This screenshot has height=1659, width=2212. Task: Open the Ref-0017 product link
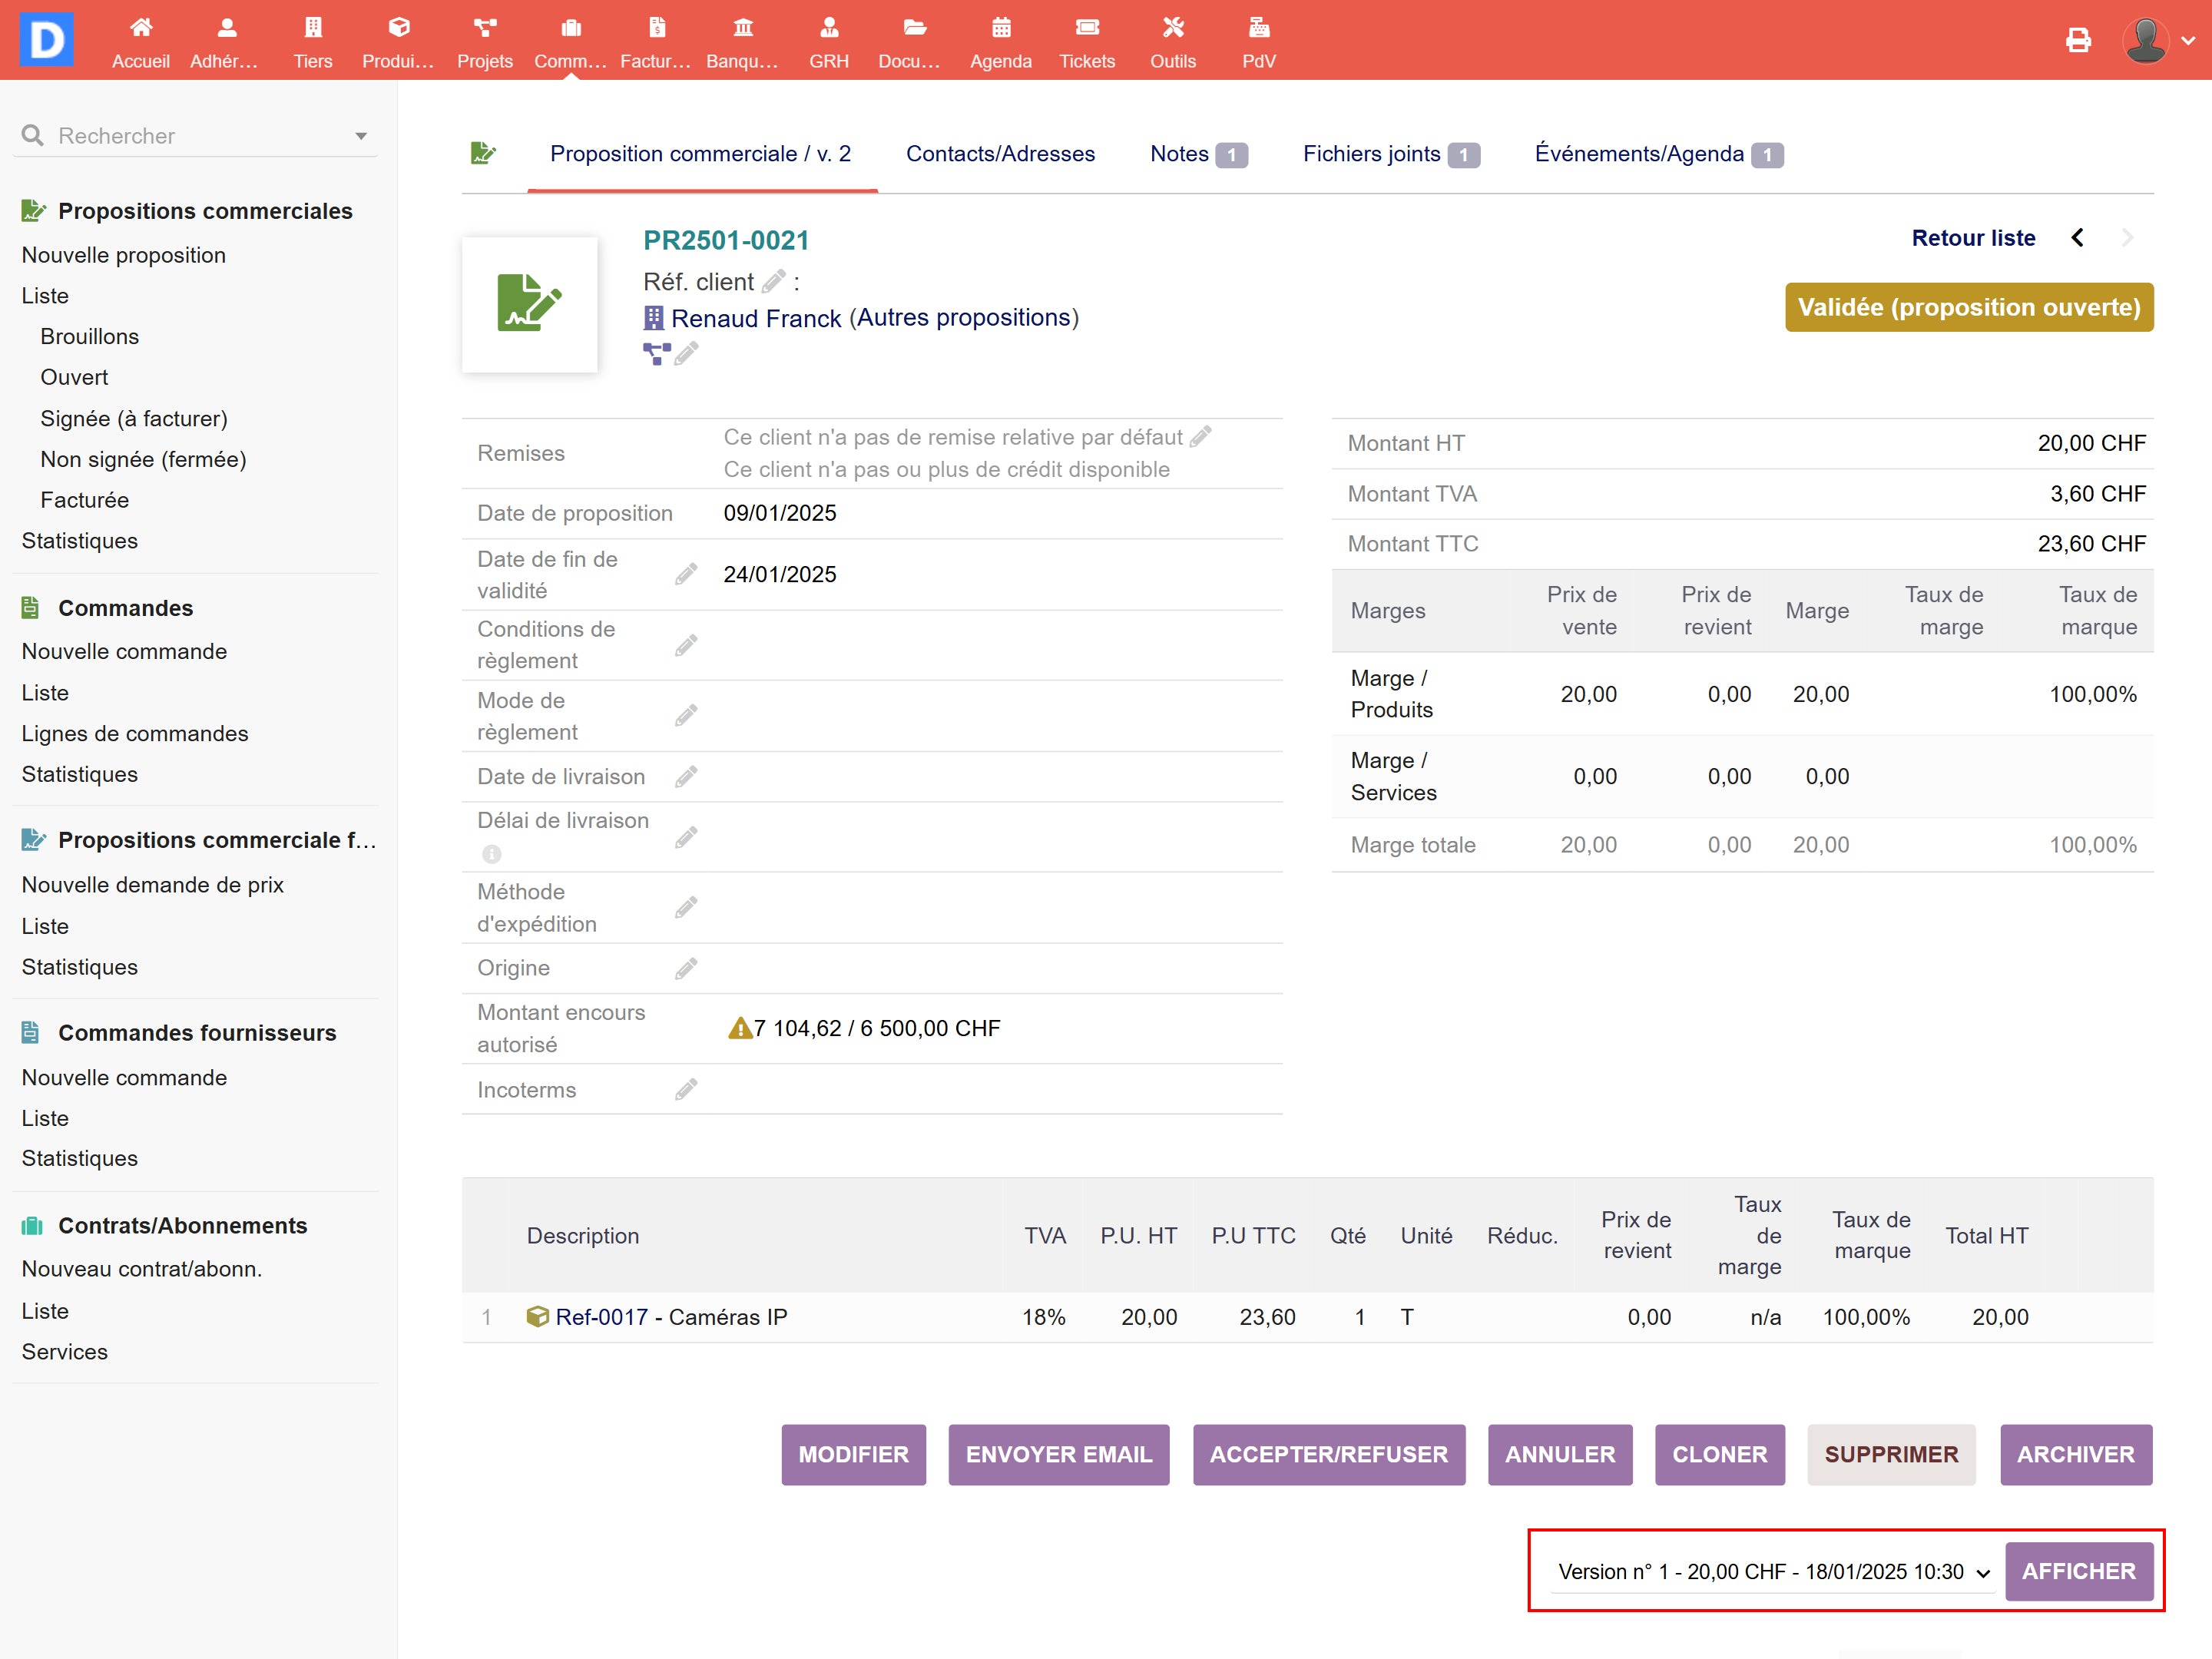601,1316
